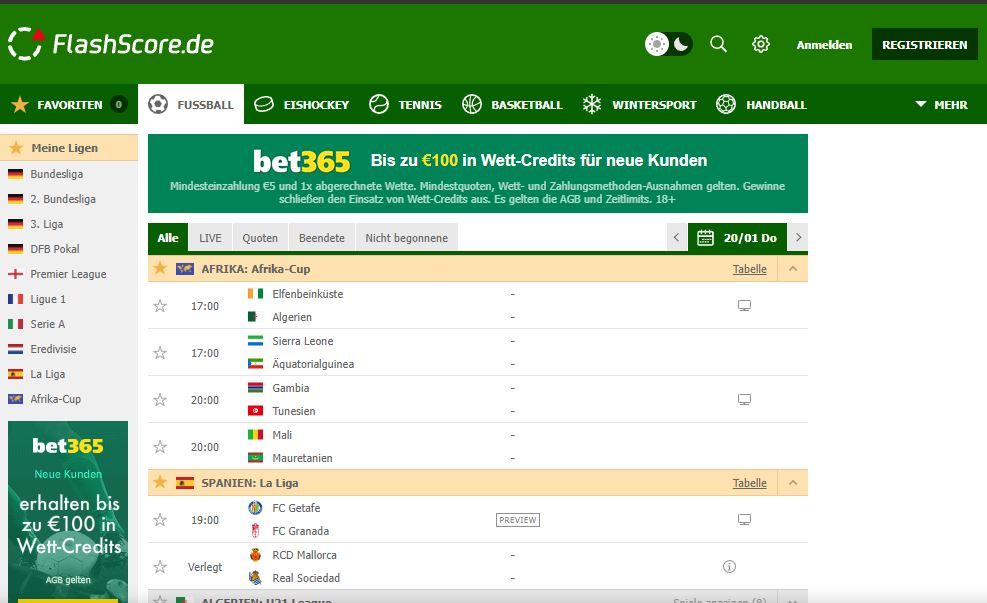
Task: Select LIVE matches filter tab
Action: click(x=210, y=238)
